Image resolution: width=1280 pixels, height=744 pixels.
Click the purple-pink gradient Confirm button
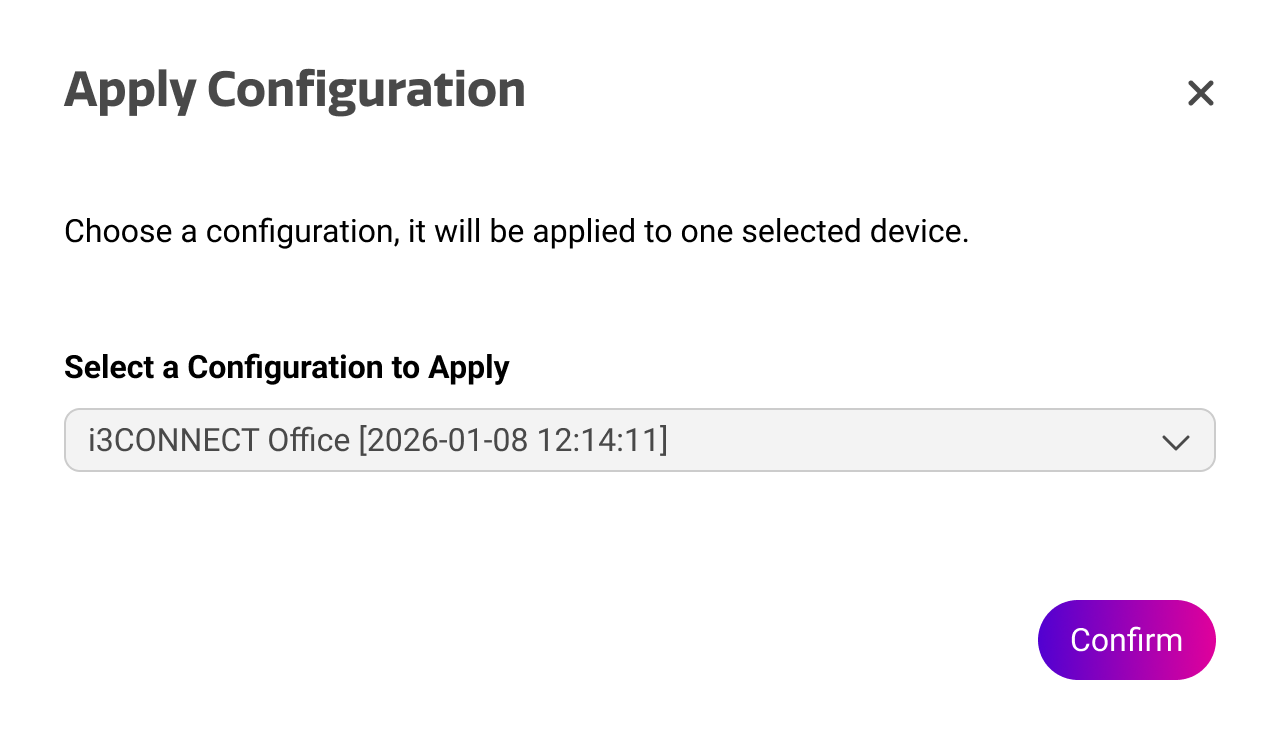(1126, 640)
